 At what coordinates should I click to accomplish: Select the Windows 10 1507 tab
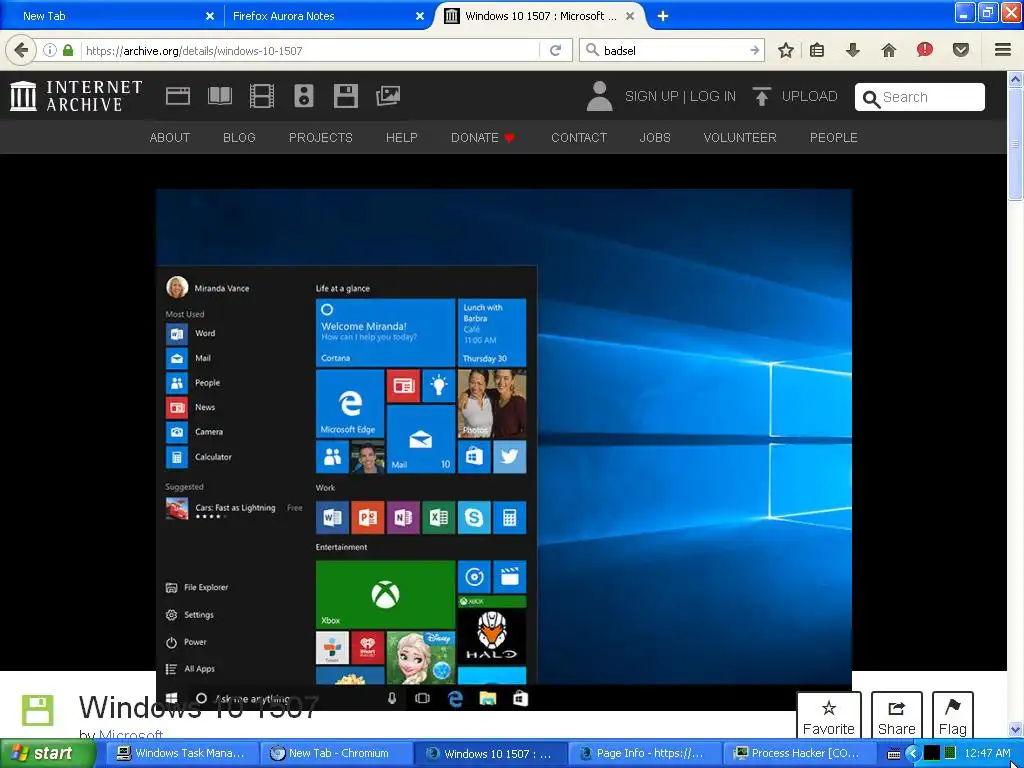tap(539, 16)
